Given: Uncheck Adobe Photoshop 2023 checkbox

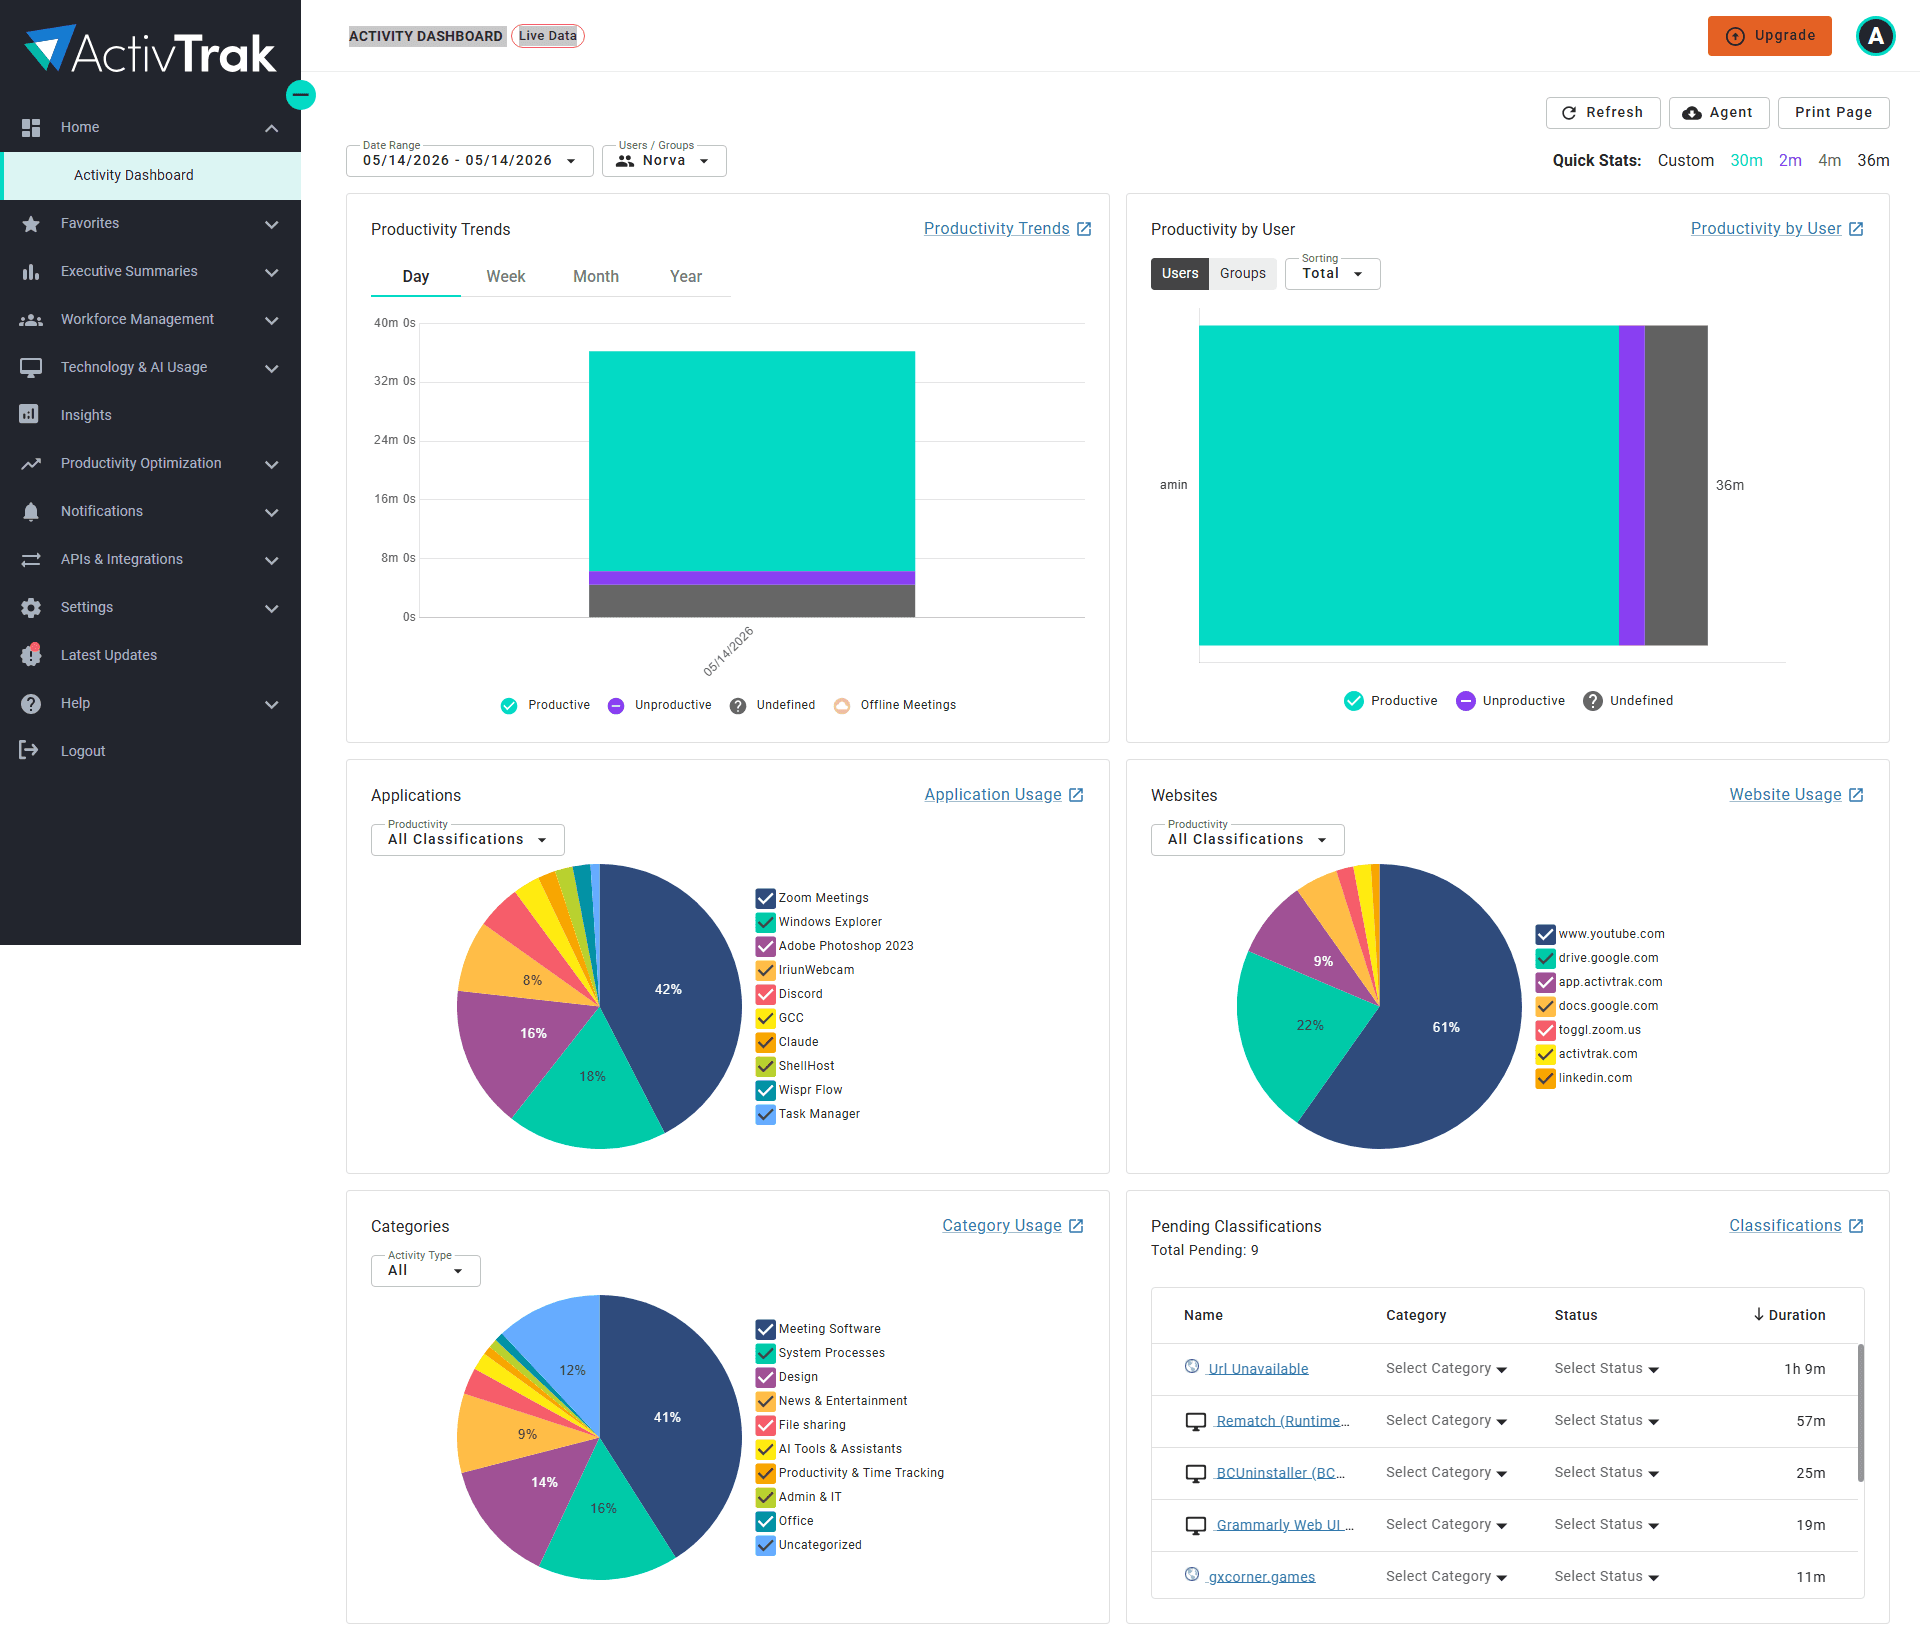Looking at the screenshot, I should [x=766, y=946].
